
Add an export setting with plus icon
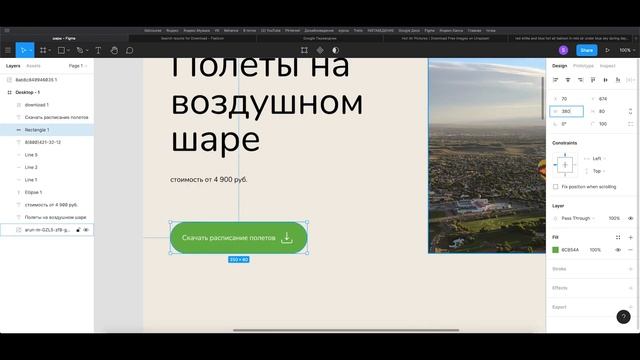tap(631, 307)
